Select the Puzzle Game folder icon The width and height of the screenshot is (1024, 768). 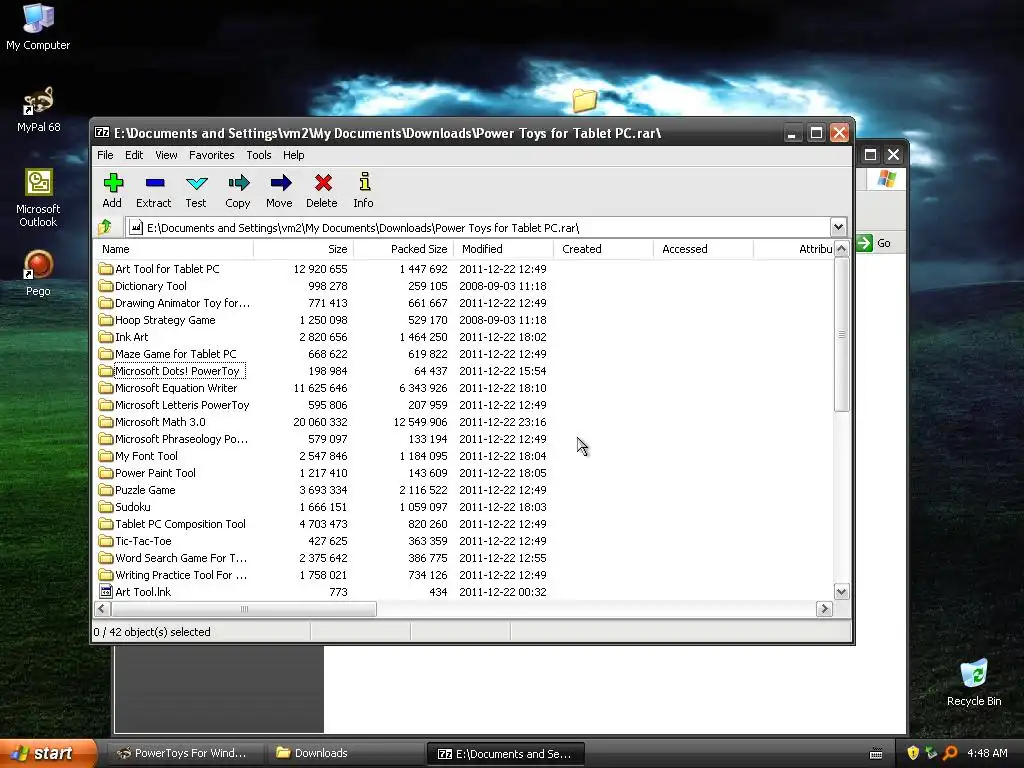click(x=105, y=489)
